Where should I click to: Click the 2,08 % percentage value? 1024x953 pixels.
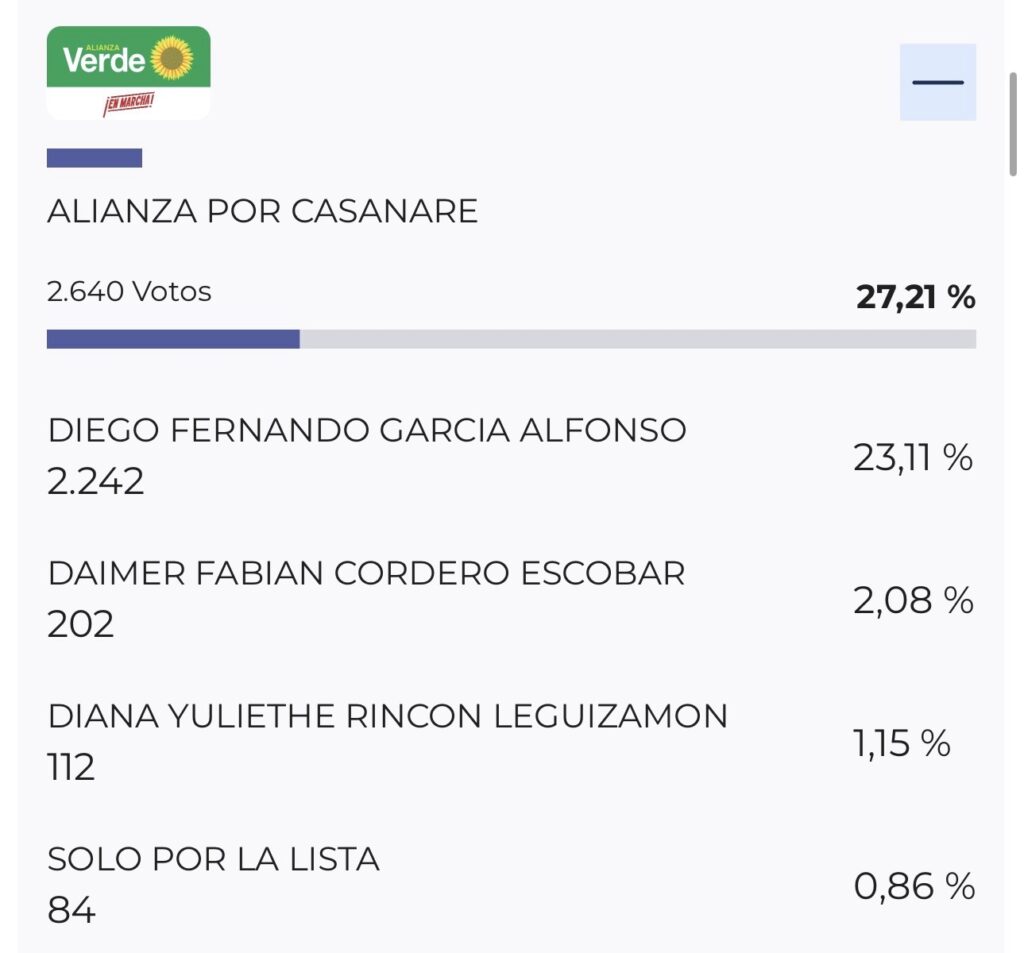pyautogui.click(x=912, y=601)
